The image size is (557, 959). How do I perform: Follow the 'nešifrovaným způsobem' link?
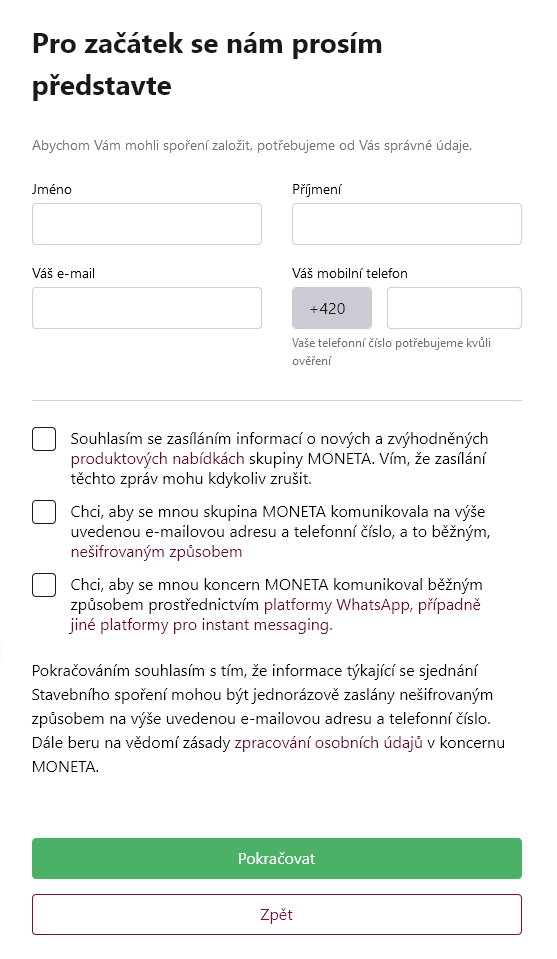pyautogui.click(x=157, y=552)
